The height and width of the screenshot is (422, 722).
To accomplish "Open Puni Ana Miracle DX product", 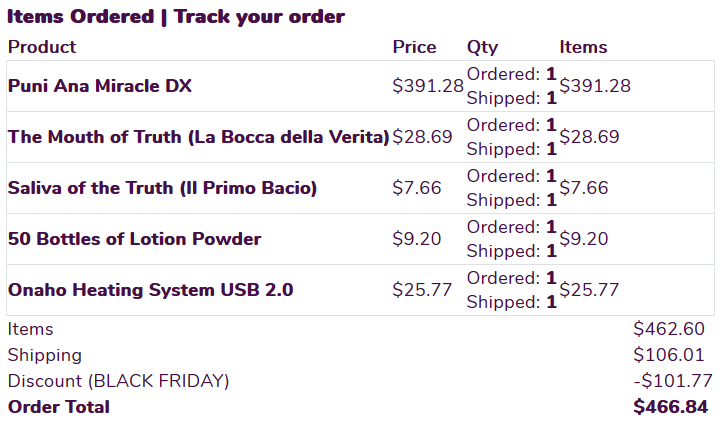I will pos(99,86).
